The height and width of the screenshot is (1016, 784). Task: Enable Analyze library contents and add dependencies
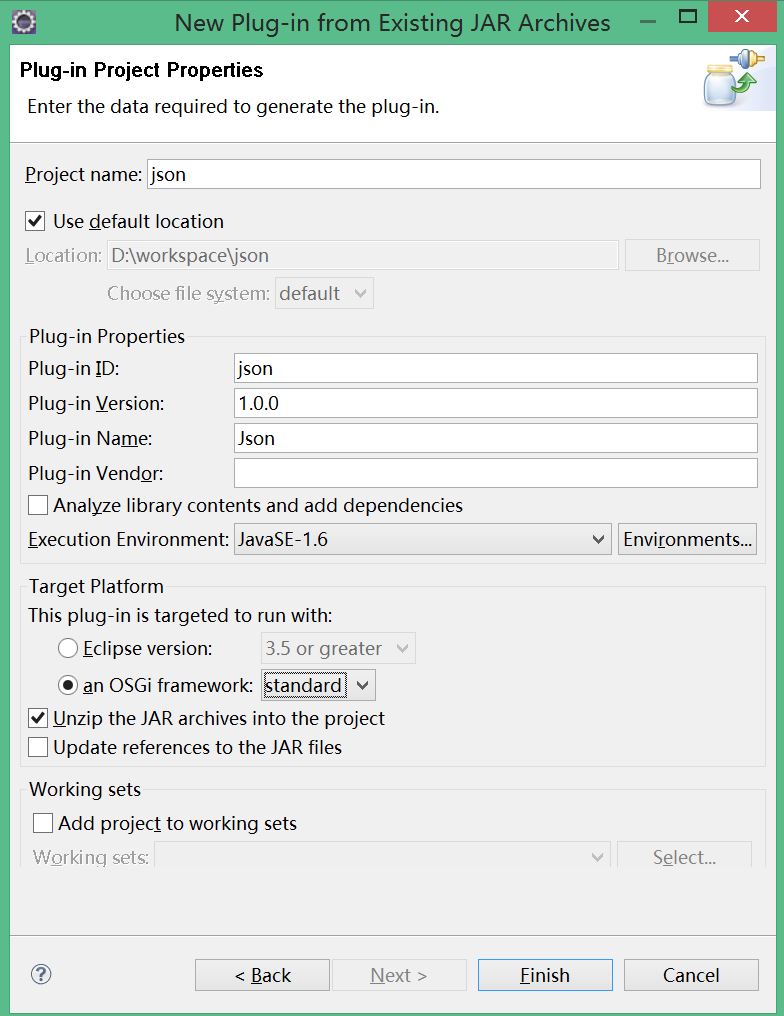tap(38, 505)
